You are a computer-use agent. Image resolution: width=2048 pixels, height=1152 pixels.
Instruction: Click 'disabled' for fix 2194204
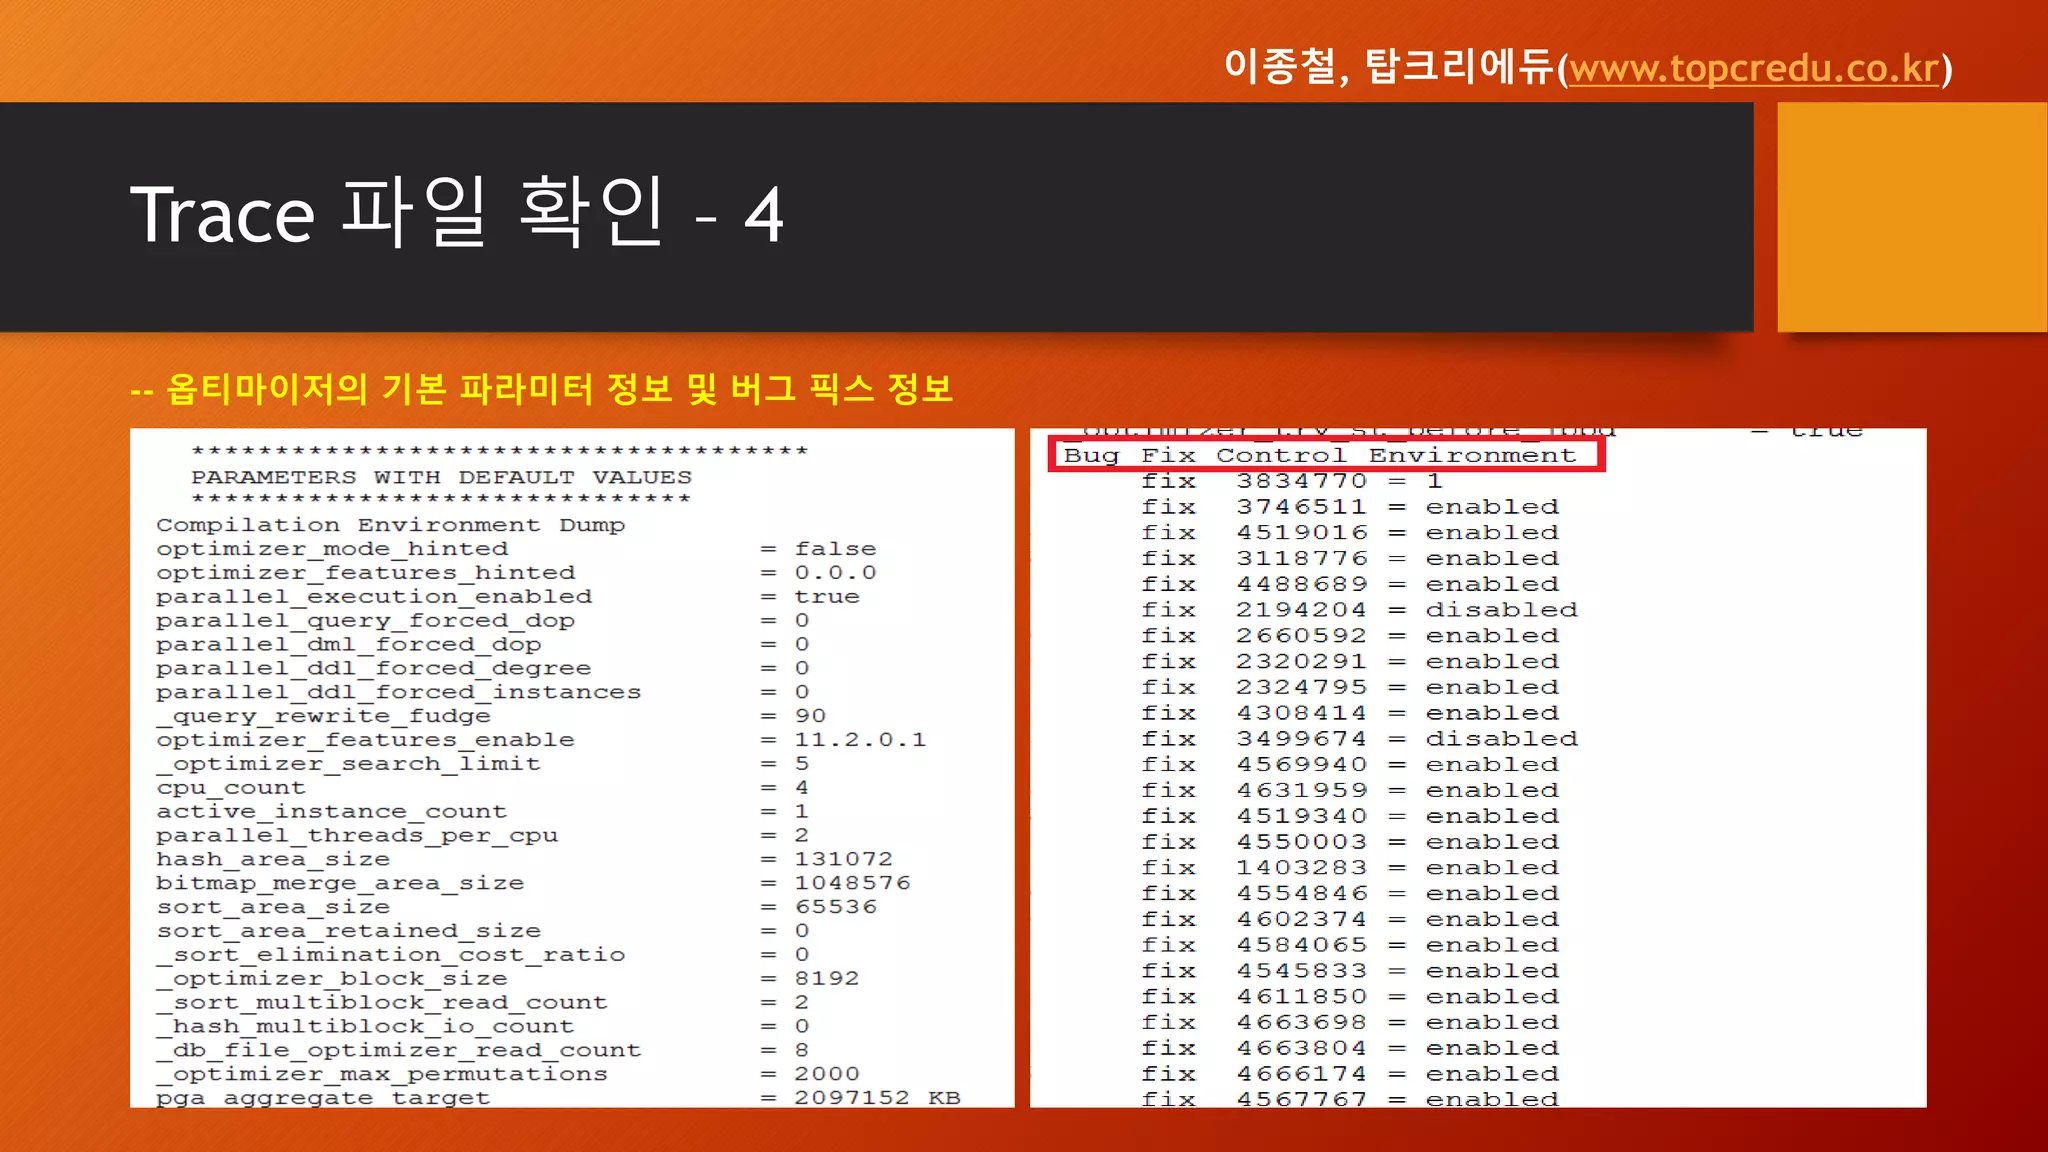pyautogui.click(x=1502, y=611)
